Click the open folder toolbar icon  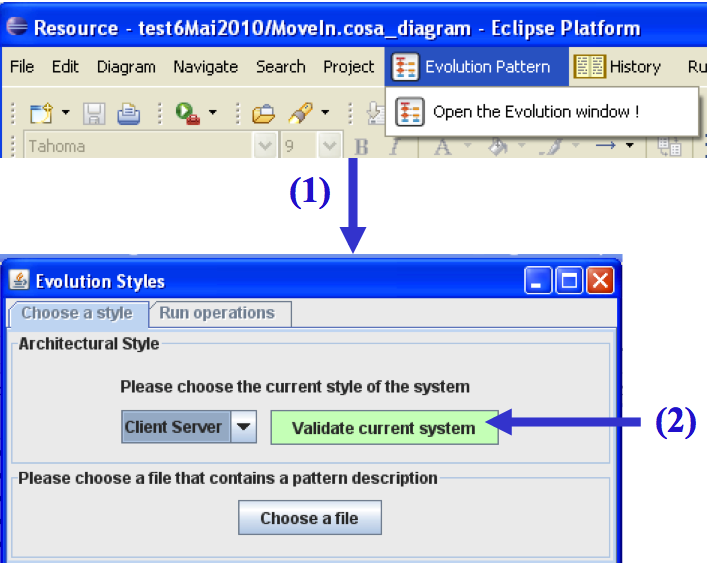263,112
